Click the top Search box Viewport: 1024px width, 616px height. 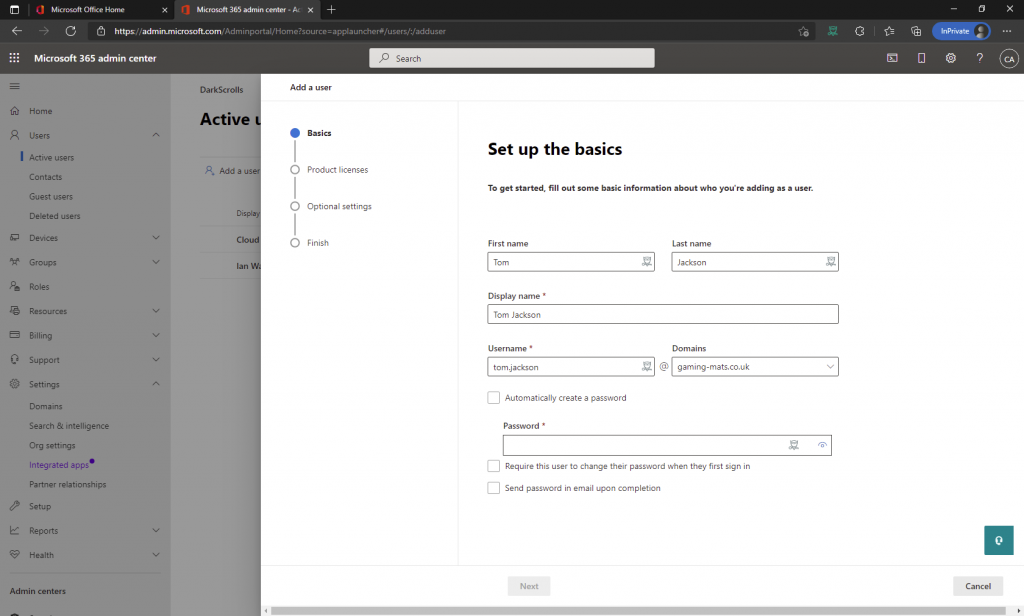tap(512, 58)
